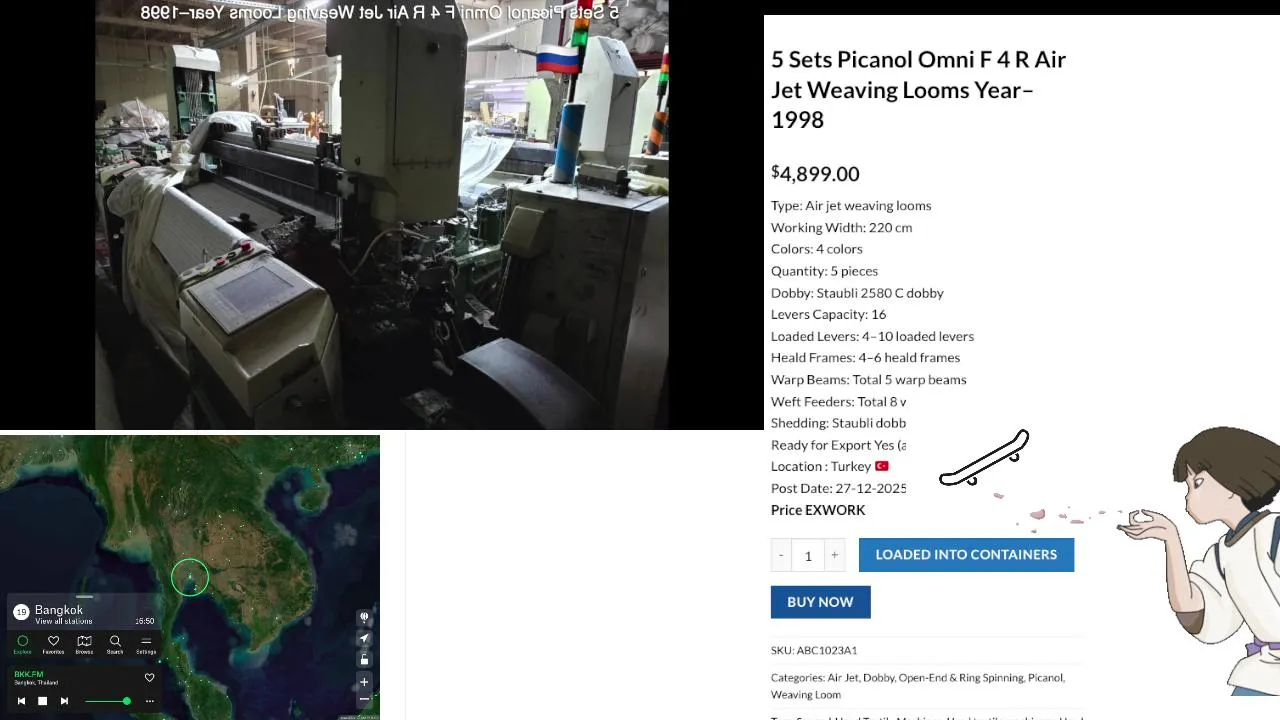The height and width of the screenshot is (720, 1280).
Task: Adjust the green volume slider
Action: (107, 701)
